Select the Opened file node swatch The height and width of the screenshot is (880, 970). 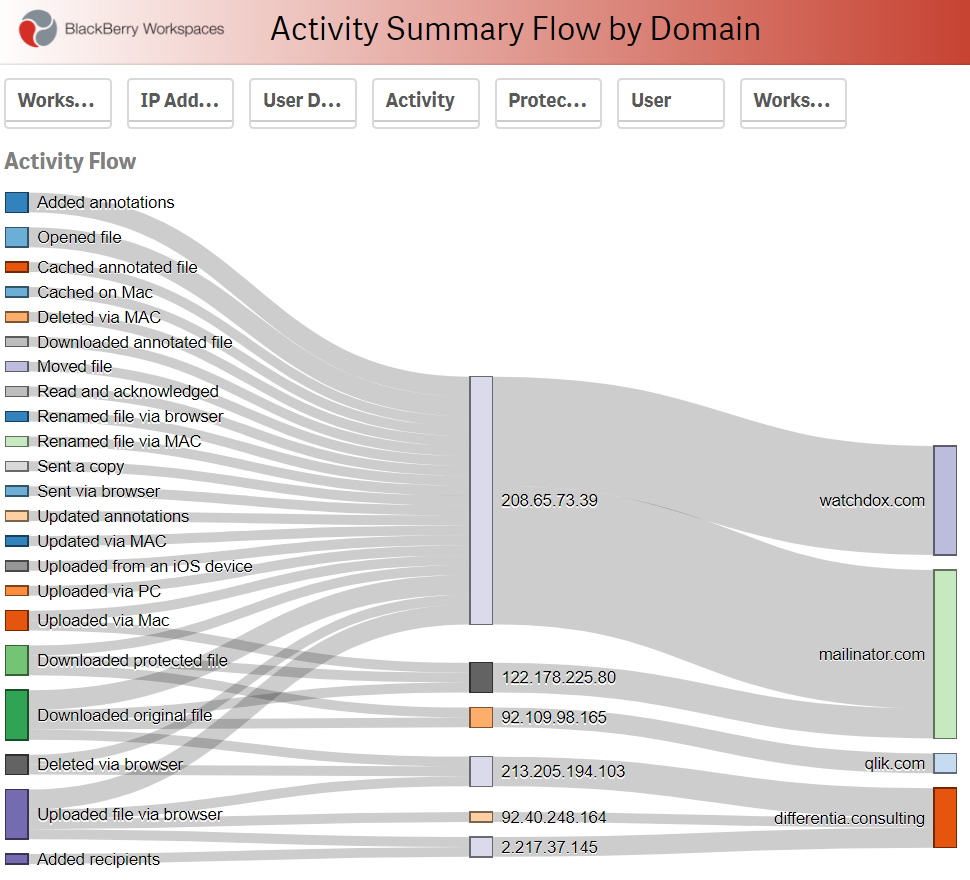[x=17, y=237]
